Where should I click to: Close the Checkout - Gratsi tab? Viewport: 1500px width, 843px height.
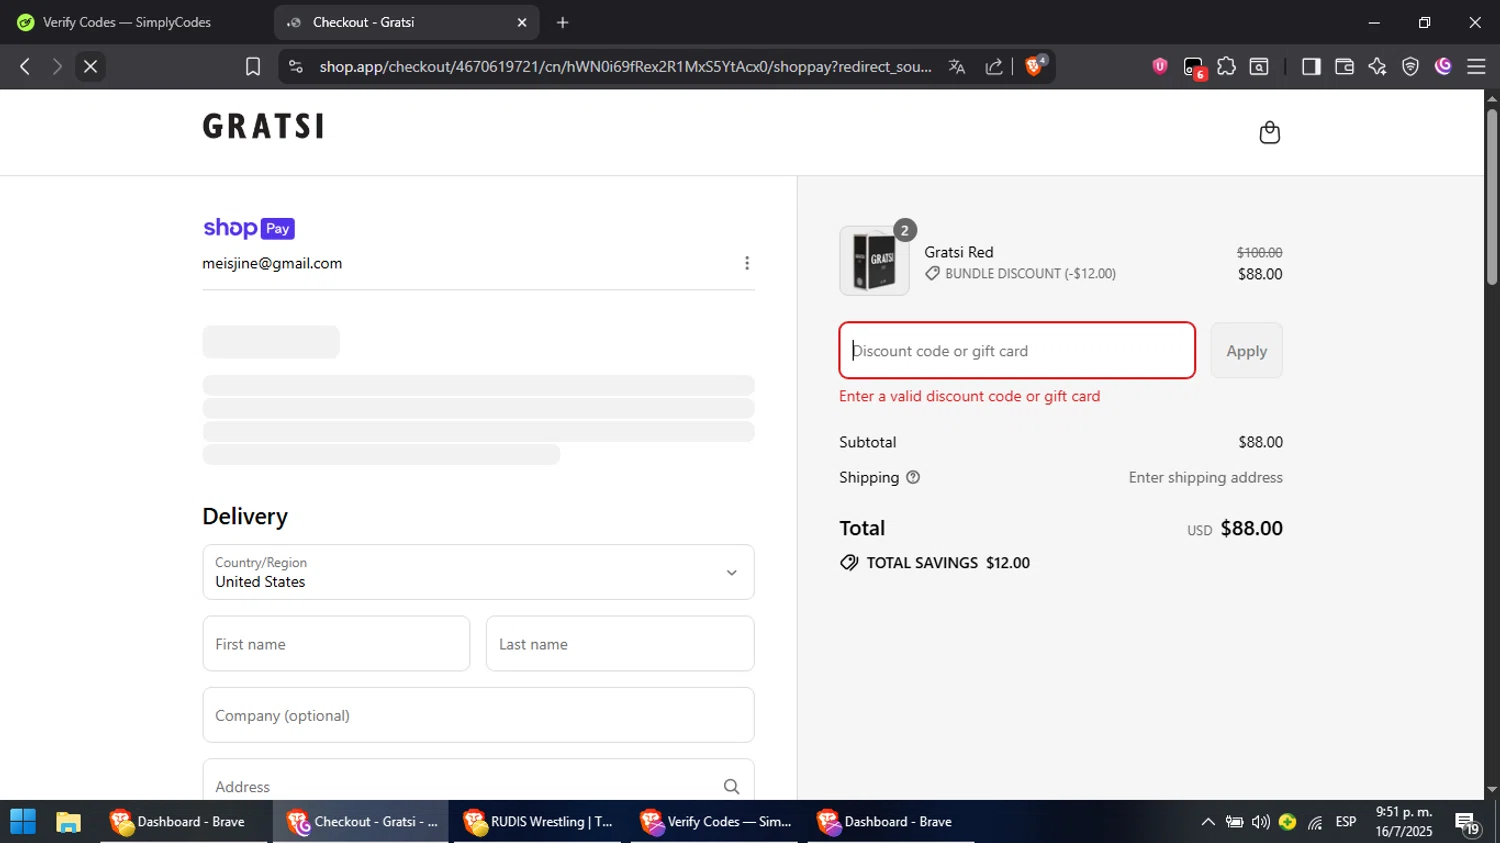[522, 22]
